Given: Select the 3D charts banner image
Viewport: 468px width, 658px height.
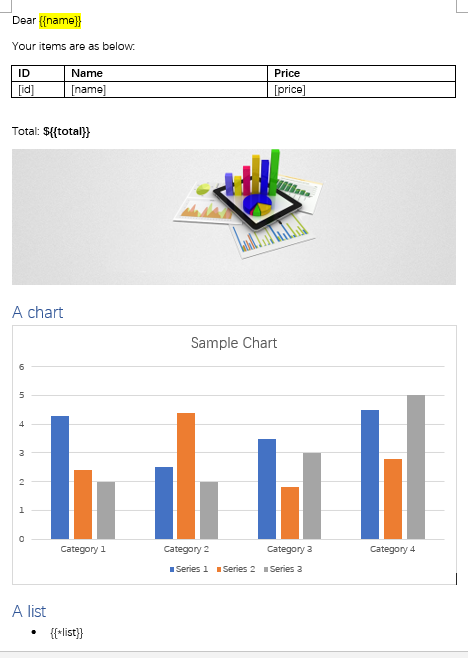Looking at the screenshot, I should click(x=234, y=217).
